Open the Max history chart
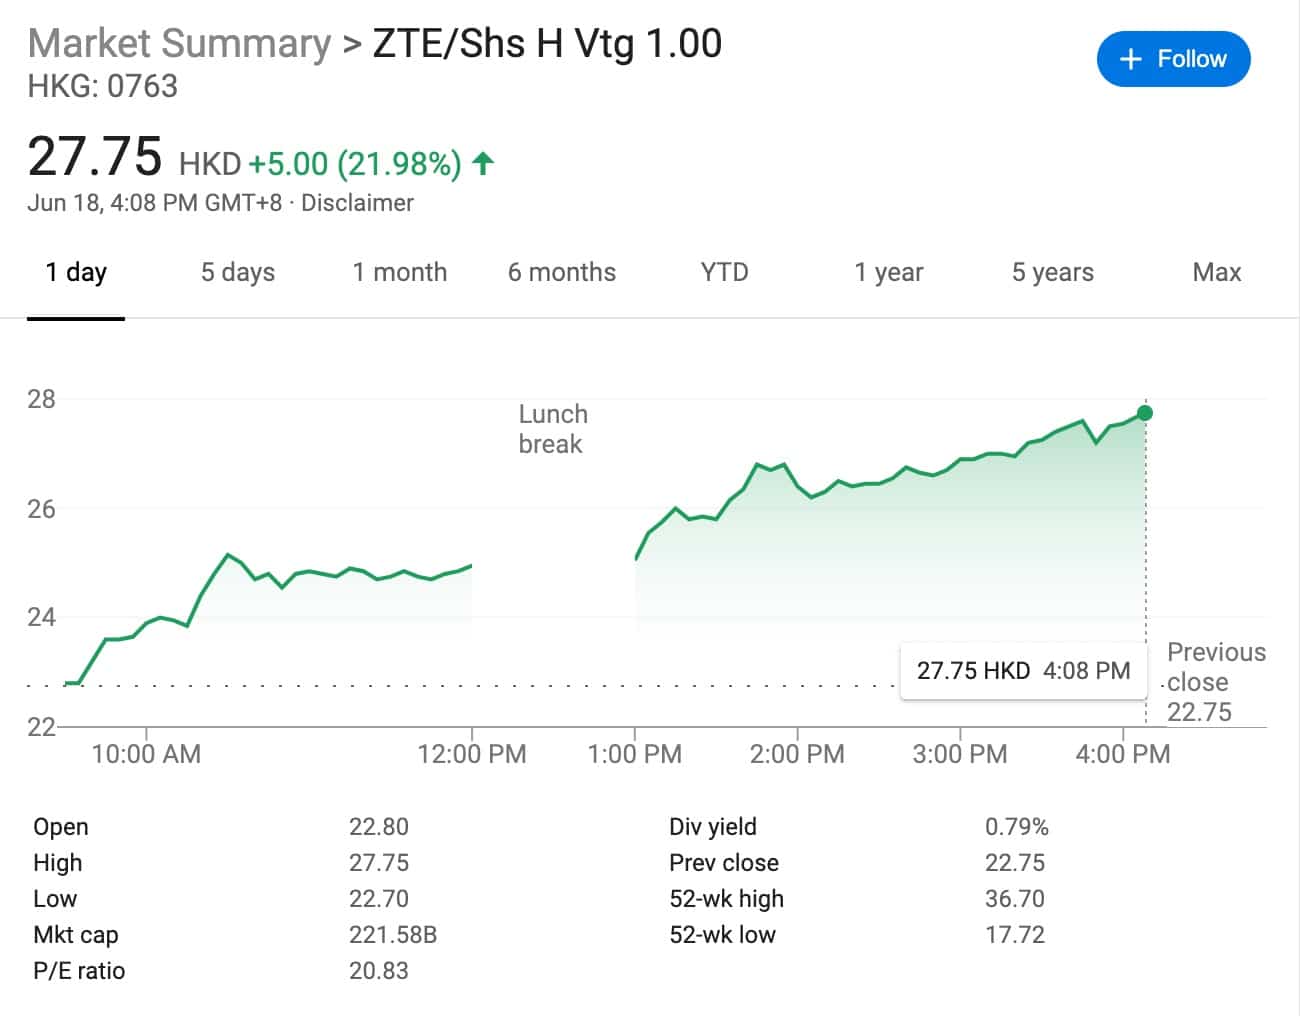The image size is (1300, 1016). coord(1216,272)
